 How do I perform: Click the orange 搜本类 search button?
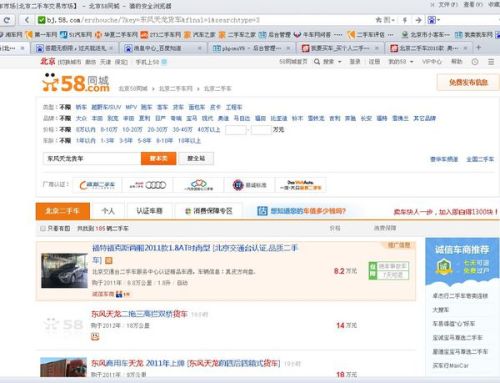[158, 158]
